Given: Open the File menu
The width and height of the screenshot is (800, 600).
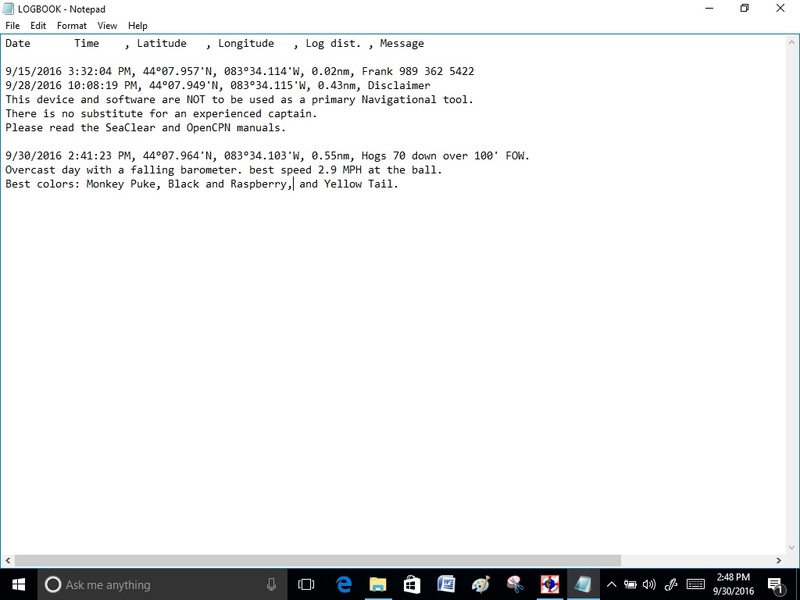Looking at the screenshot, I should pyautogui.click(x=13, y=26).
